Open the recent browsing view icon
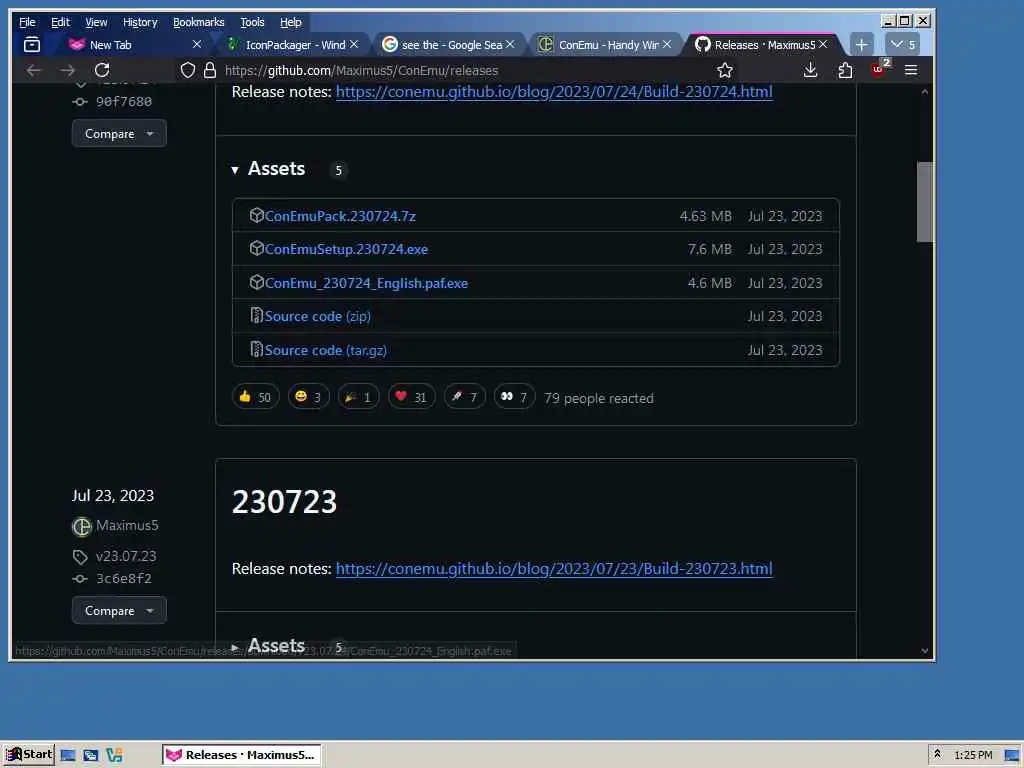1024x768 pixels. coord(32,44)
